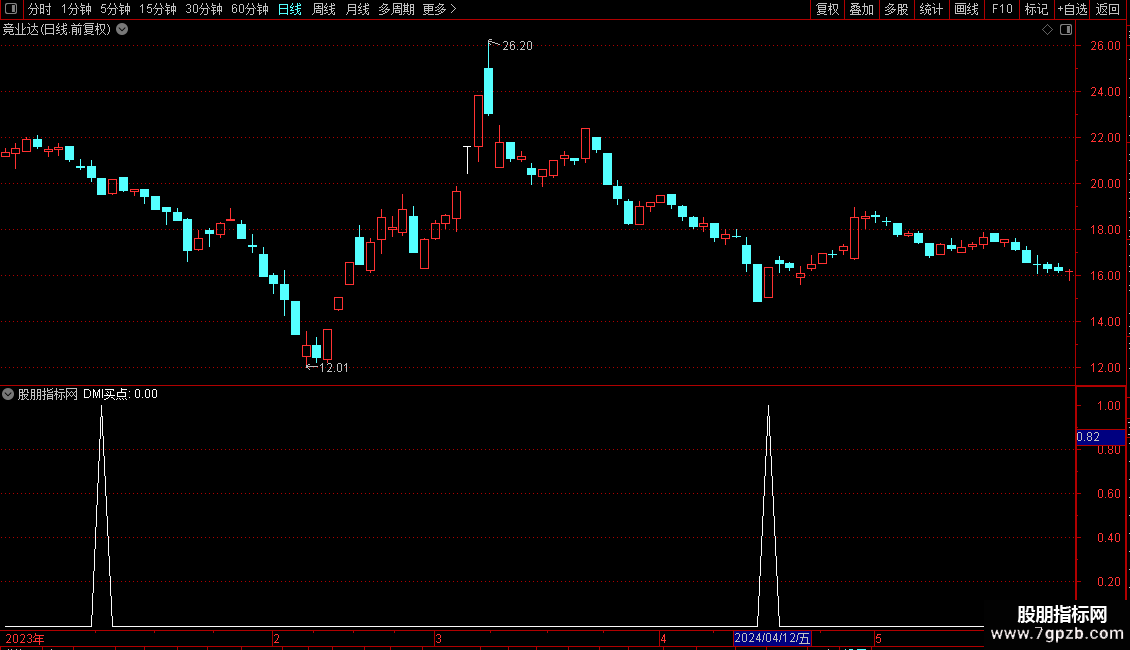Screen dimensions: 1130x650
Task: Click the 叠加 overlay button
Action: pyautogui.click(x=861, y=9)
